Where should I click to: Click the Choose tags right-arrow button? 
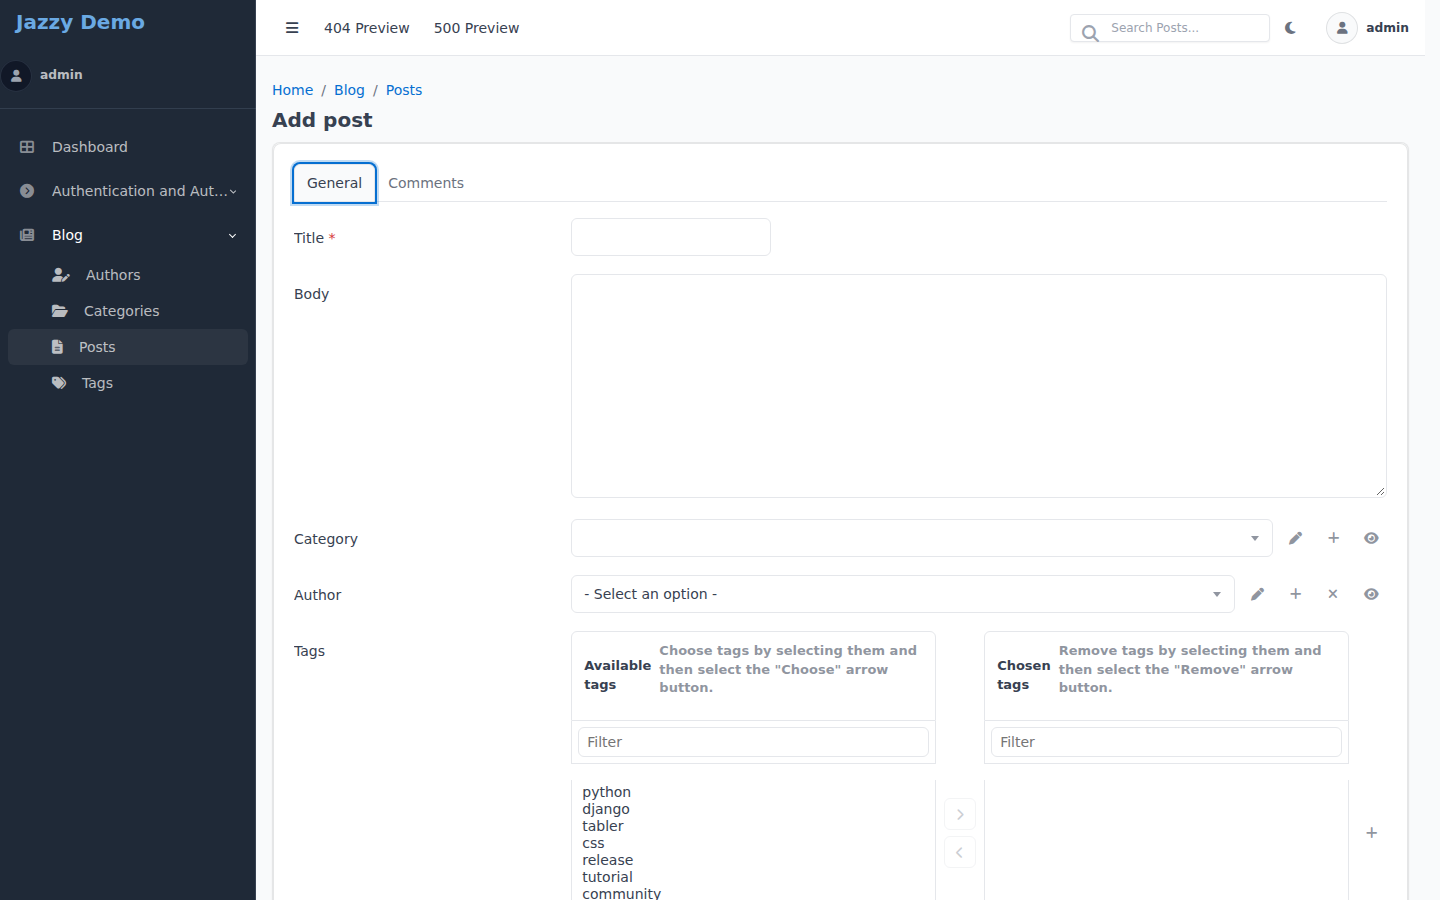960,814
